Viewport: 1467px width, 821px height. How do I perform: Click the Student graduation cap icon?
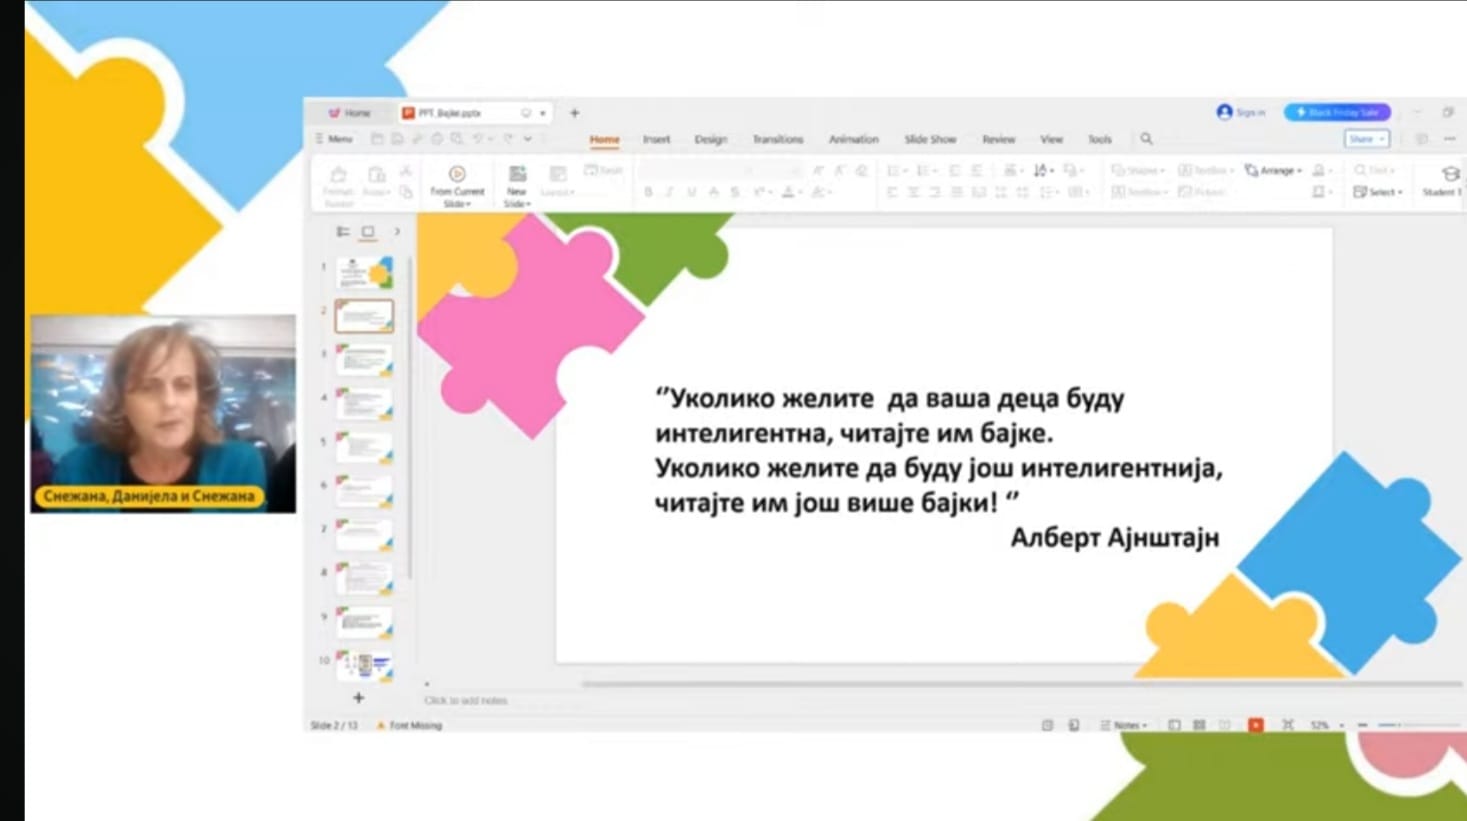click(1450, 174)
